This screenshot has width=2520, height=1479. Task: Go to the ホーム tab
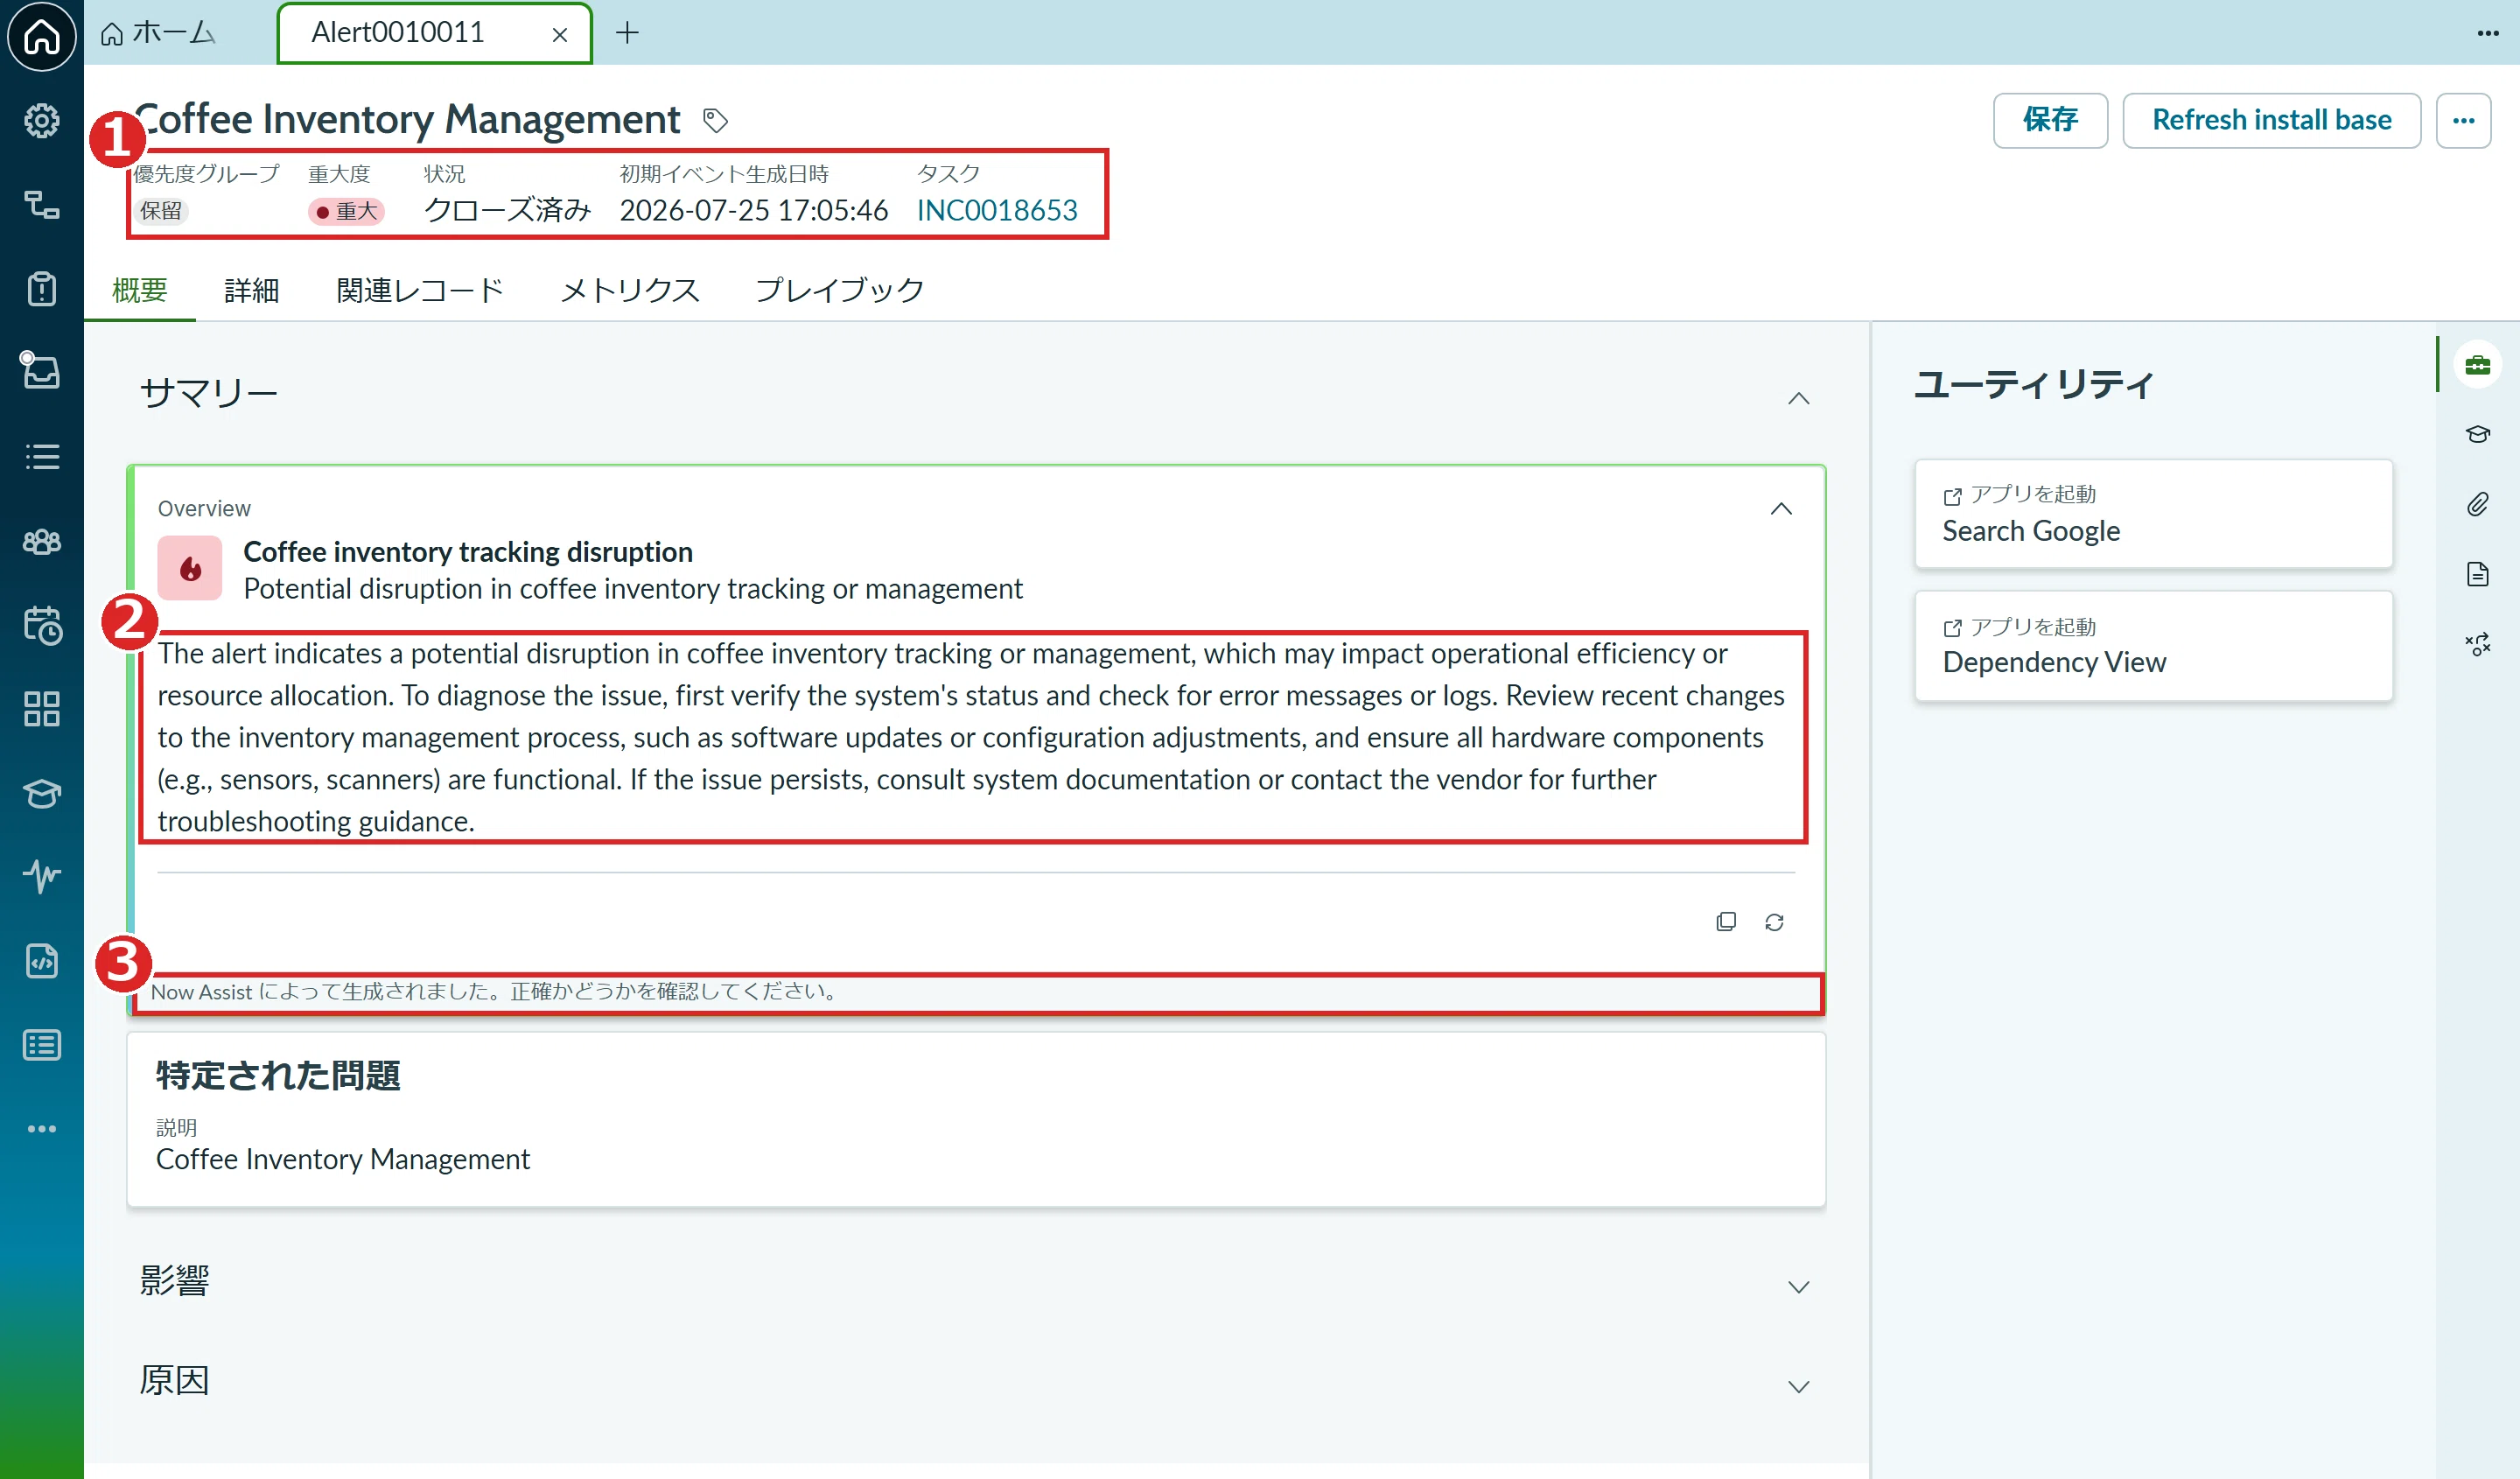point(159,33)
